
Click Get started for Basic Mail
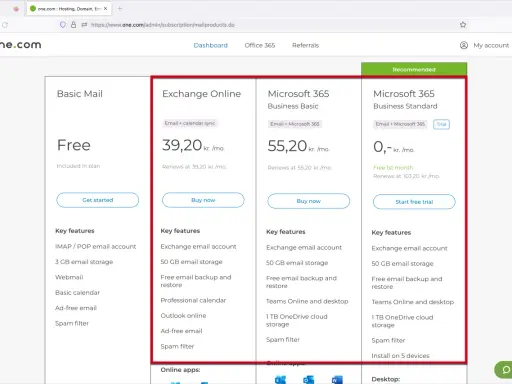pyautogui.click(x=98, y=200)
